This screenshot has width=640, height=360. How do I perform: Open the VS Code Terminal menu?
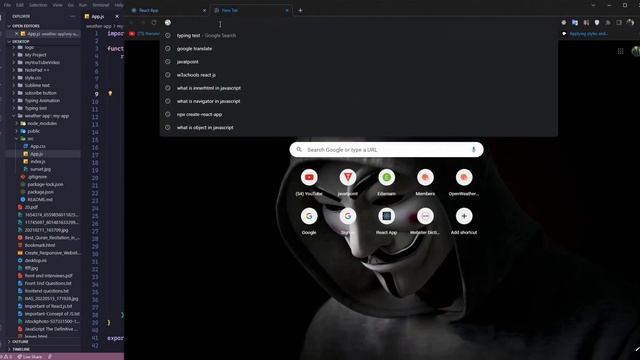pyautogui.click(x=101, y=5)
